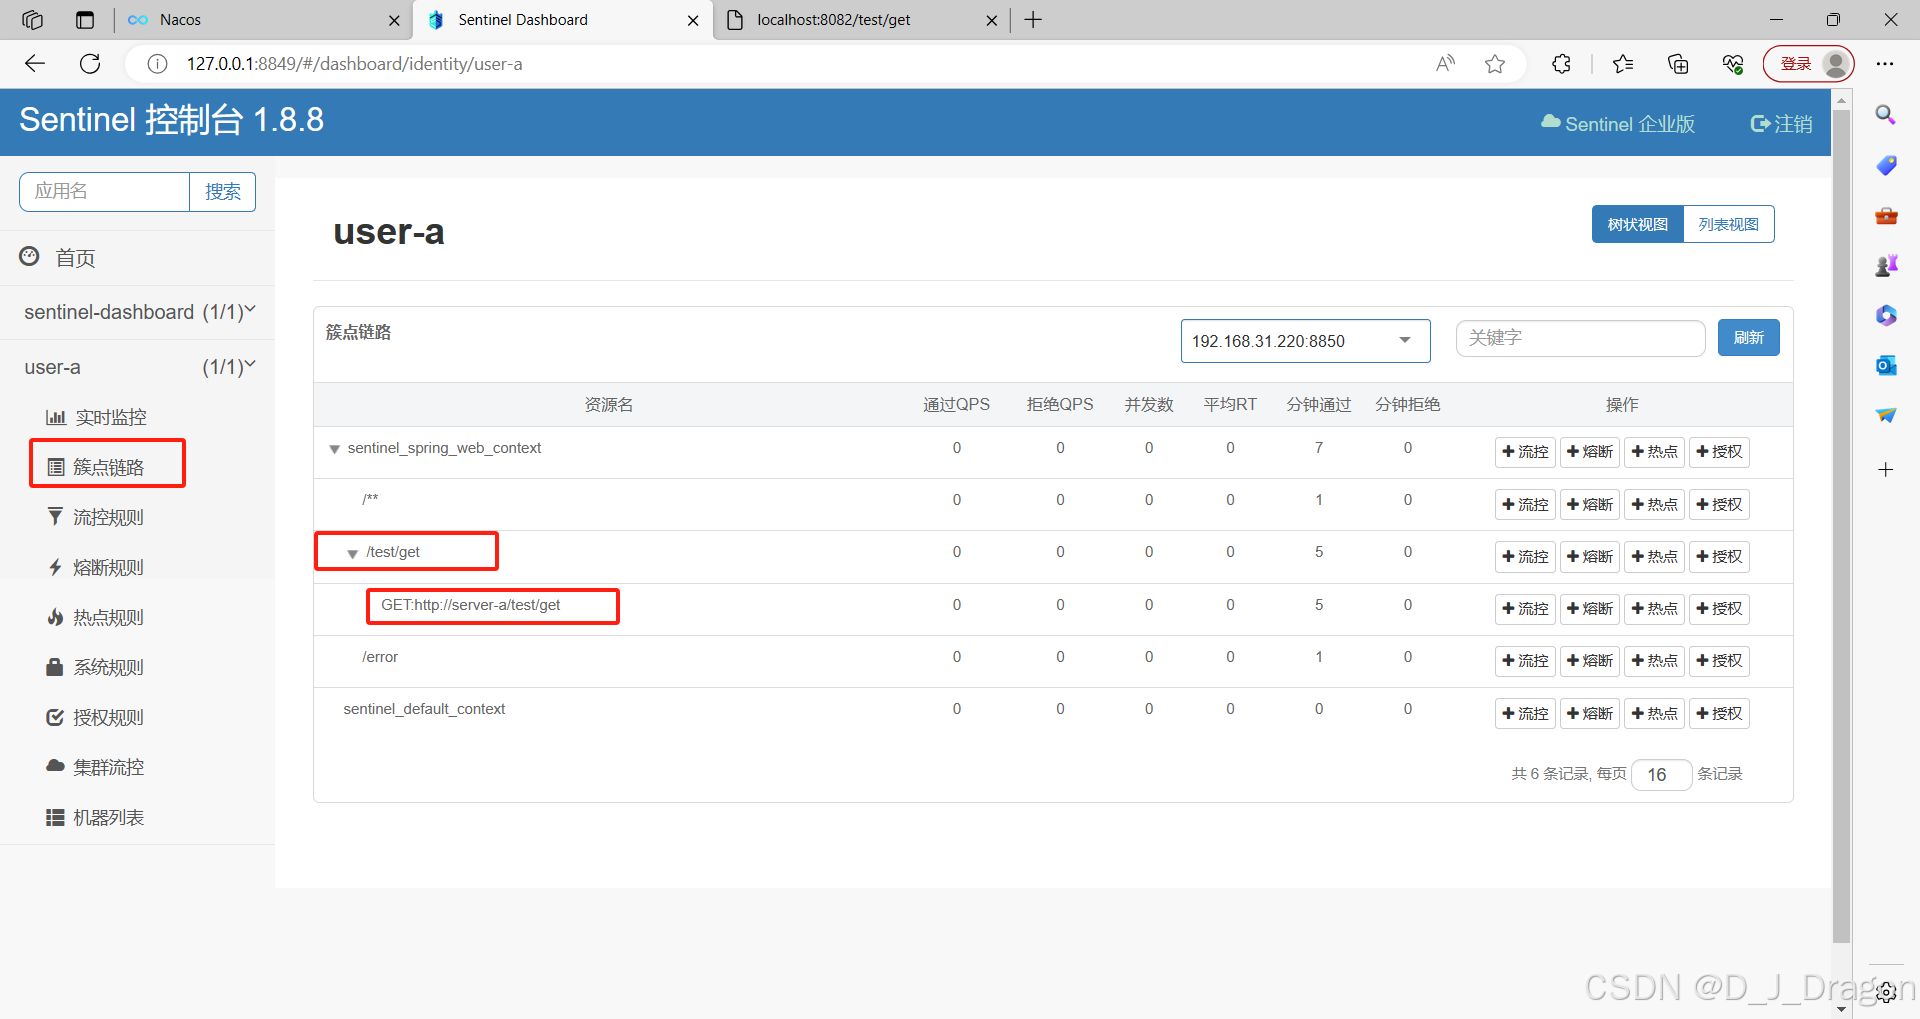Focus the 应用名 app name field
This screenshot has height=1019, width=1920.
104,192
